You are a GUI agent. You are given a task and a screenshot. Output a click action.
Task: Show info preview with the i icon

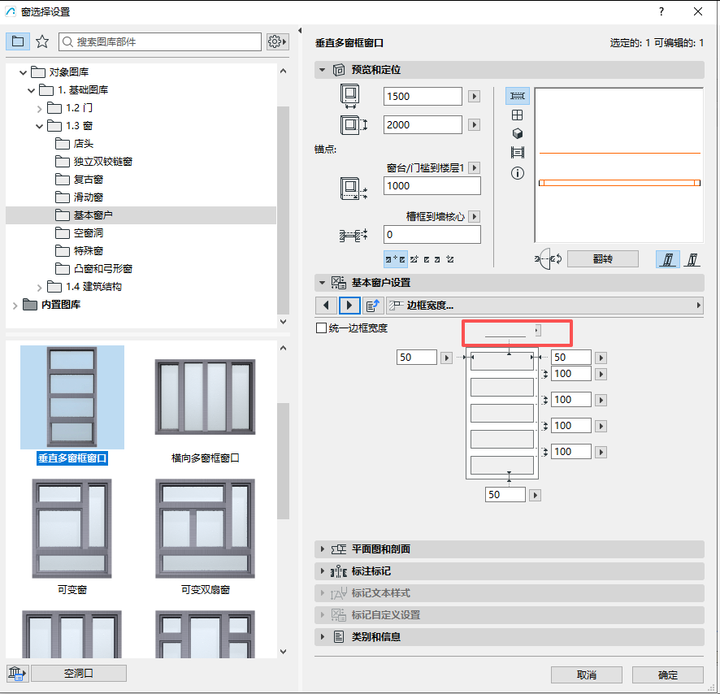click(518, 173)
